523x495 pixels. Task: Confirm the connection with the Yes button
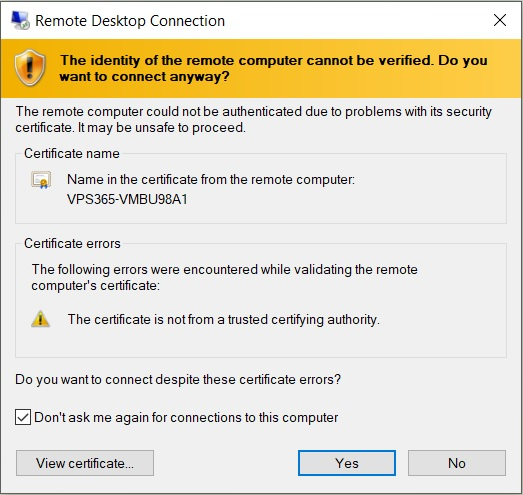tap(347, 463)
